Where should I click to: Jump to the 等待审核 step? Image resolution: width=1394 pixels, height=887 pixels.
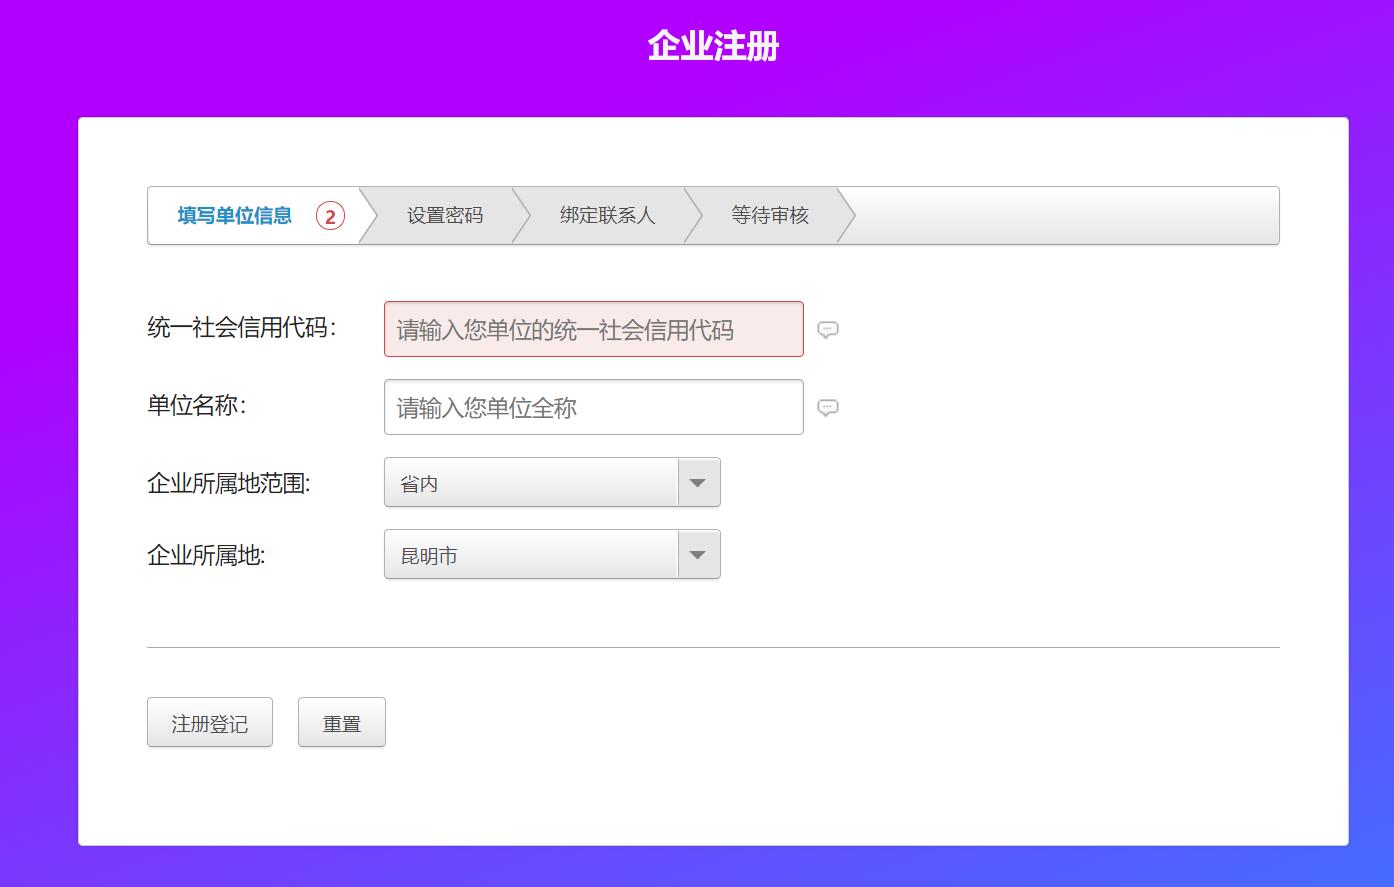tap(769, 216)
